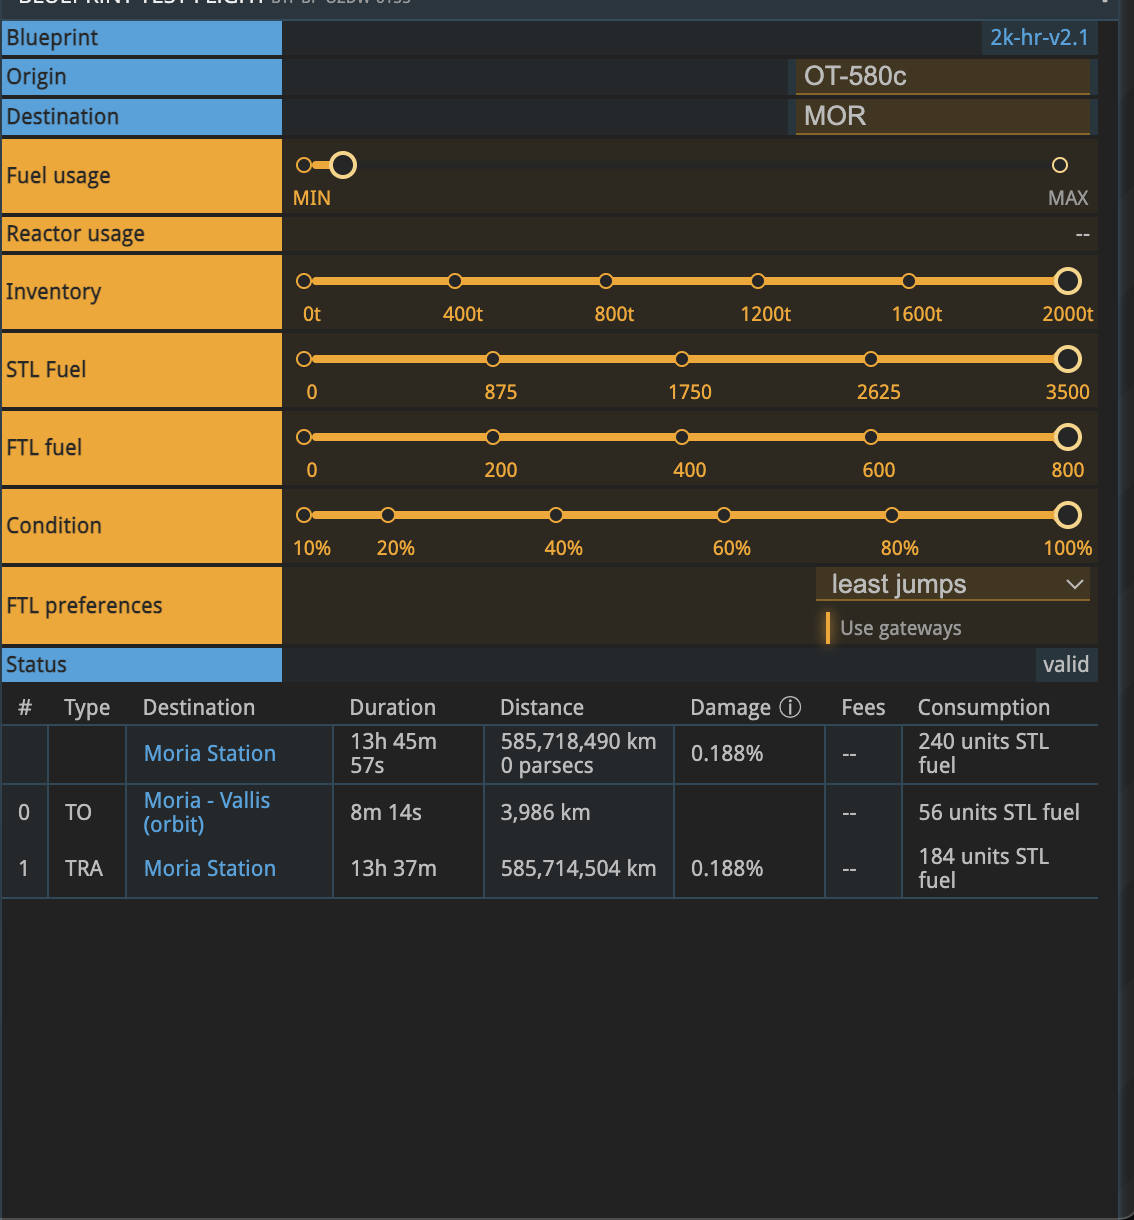Set Inventory slider to 1200t mark

coord(758,281)
